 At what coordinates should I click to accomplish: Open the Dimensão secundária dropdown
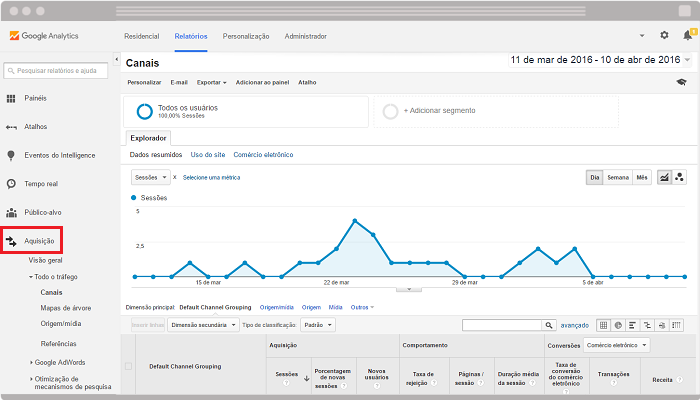tap(203, 325)
